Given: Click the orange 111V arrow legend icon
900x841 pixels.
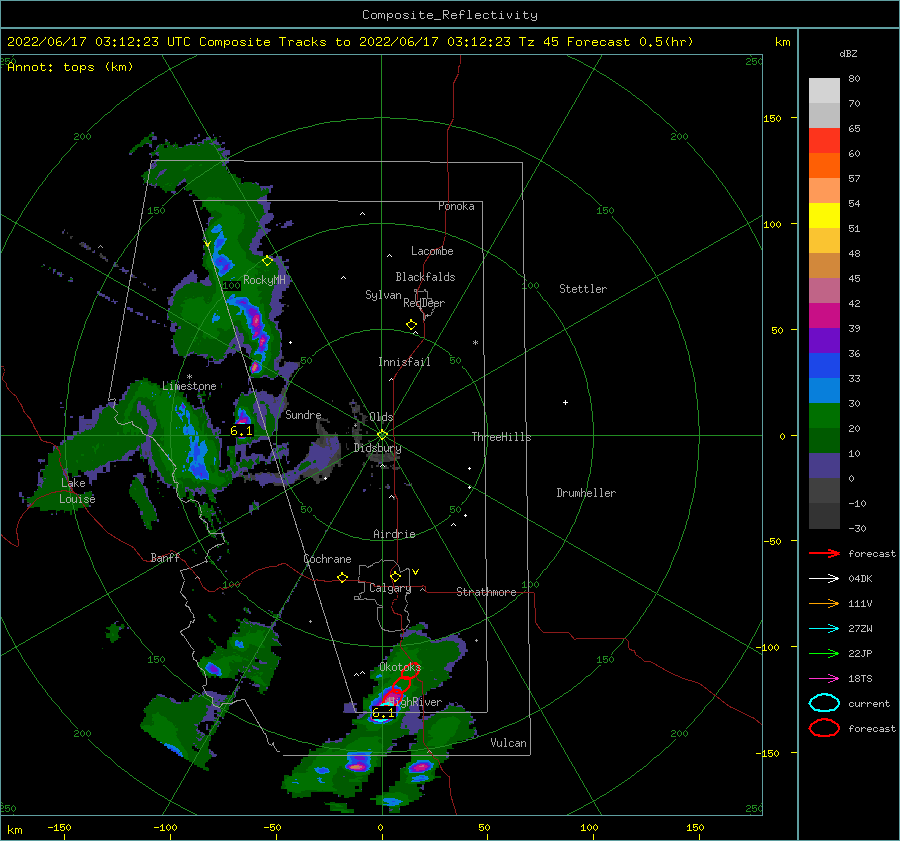Looking at the screenshot, I should tap(824, 603).
